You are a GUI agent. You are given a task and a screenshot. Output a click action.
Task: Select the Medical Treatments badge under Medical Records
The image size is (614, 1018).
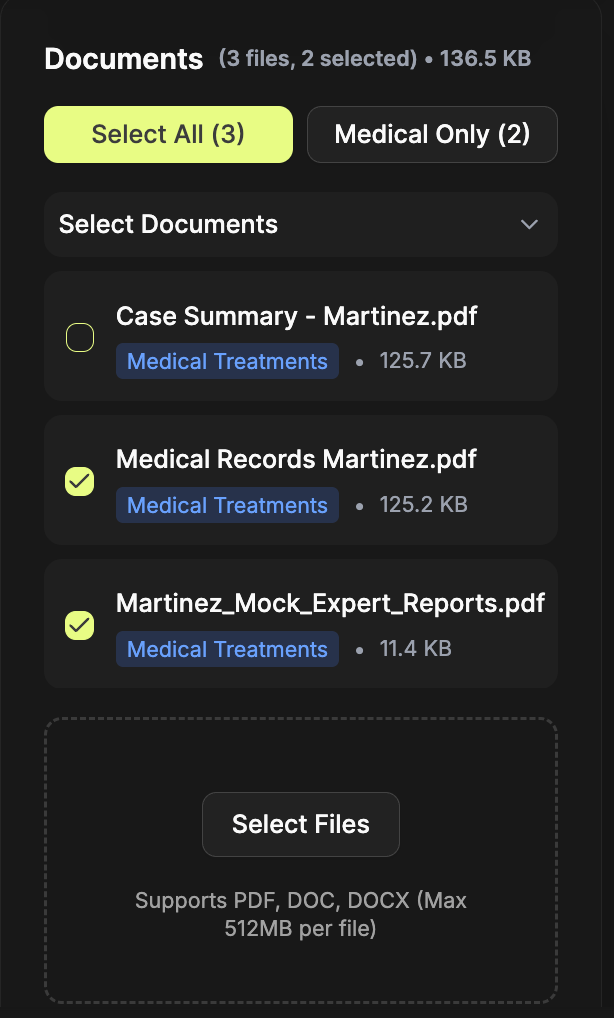coord(227,505)
